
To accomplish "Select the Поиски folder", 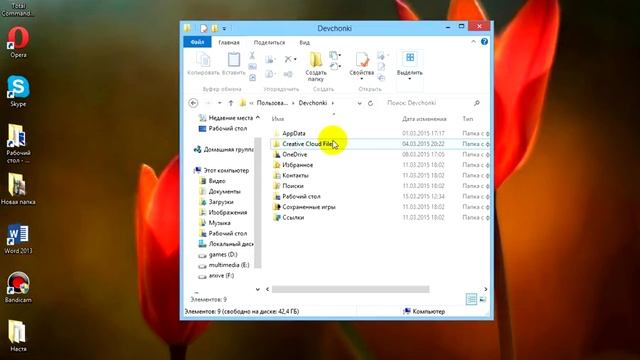I will click(293, 186).
